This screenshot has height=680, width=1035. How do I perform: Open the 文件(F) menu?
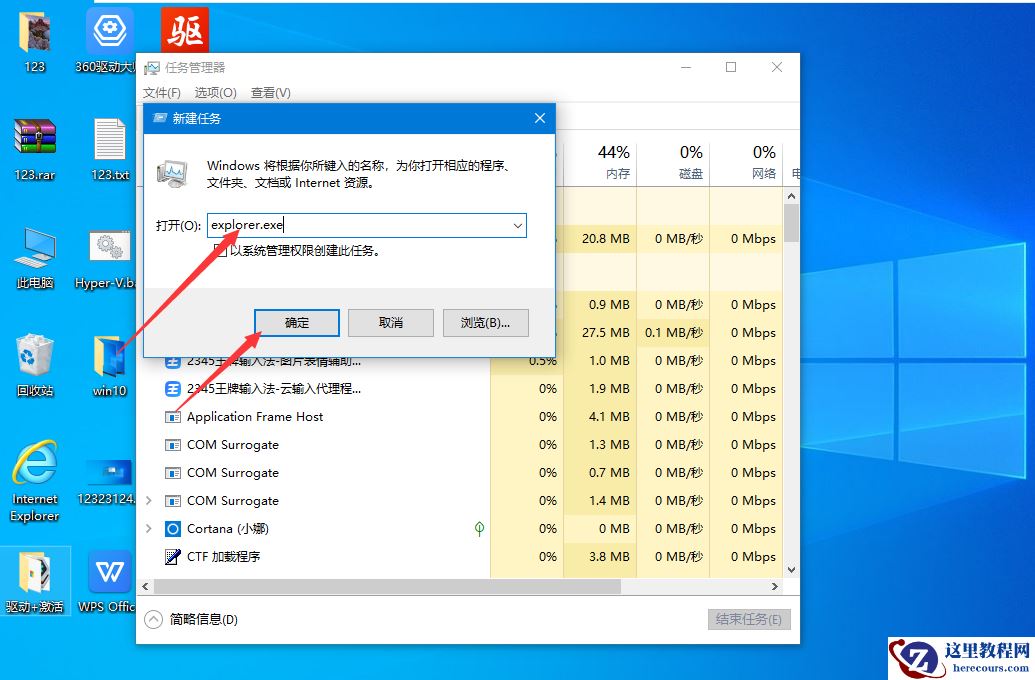[x=162, y=92]
